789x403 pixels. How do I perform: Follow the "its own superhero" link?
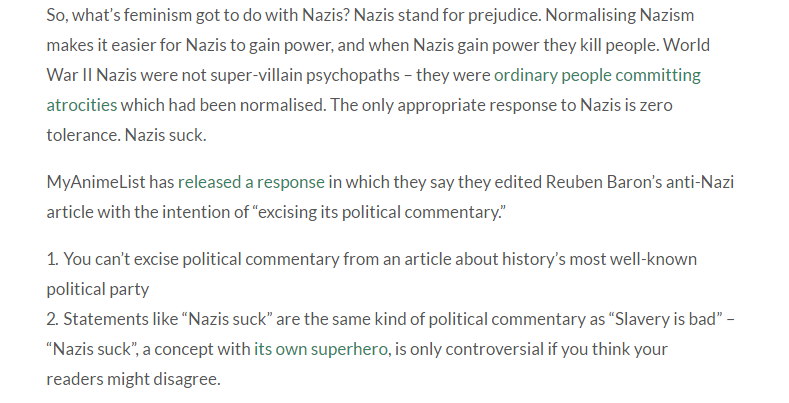point(321,349)
